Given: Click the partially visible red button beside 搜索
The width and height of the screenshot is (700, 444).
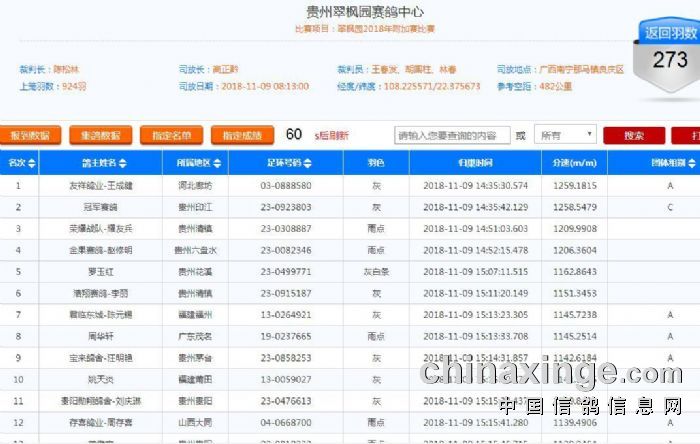Looking at the screenshot, I should pos(690,135).
